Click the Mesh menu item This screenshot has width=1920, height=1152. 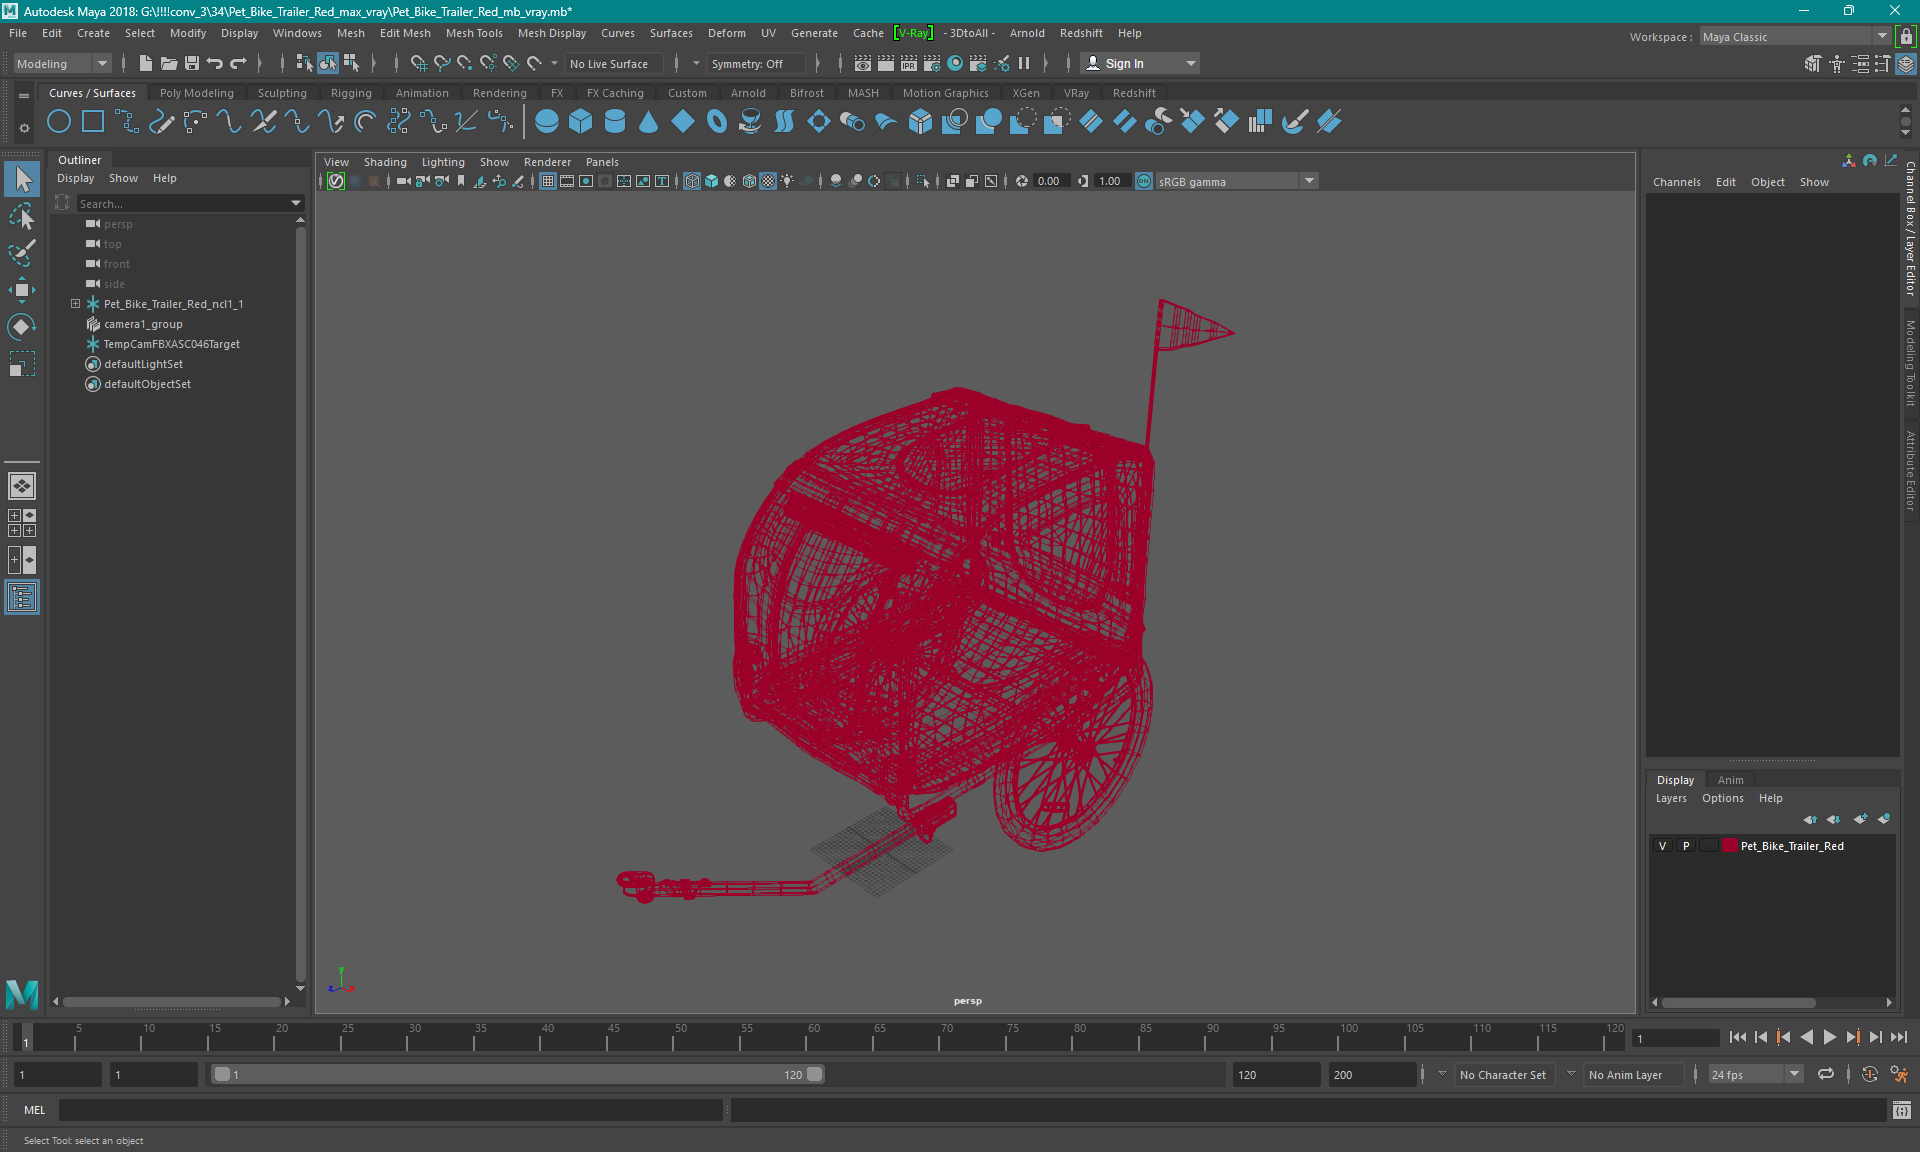coord(351,32)
